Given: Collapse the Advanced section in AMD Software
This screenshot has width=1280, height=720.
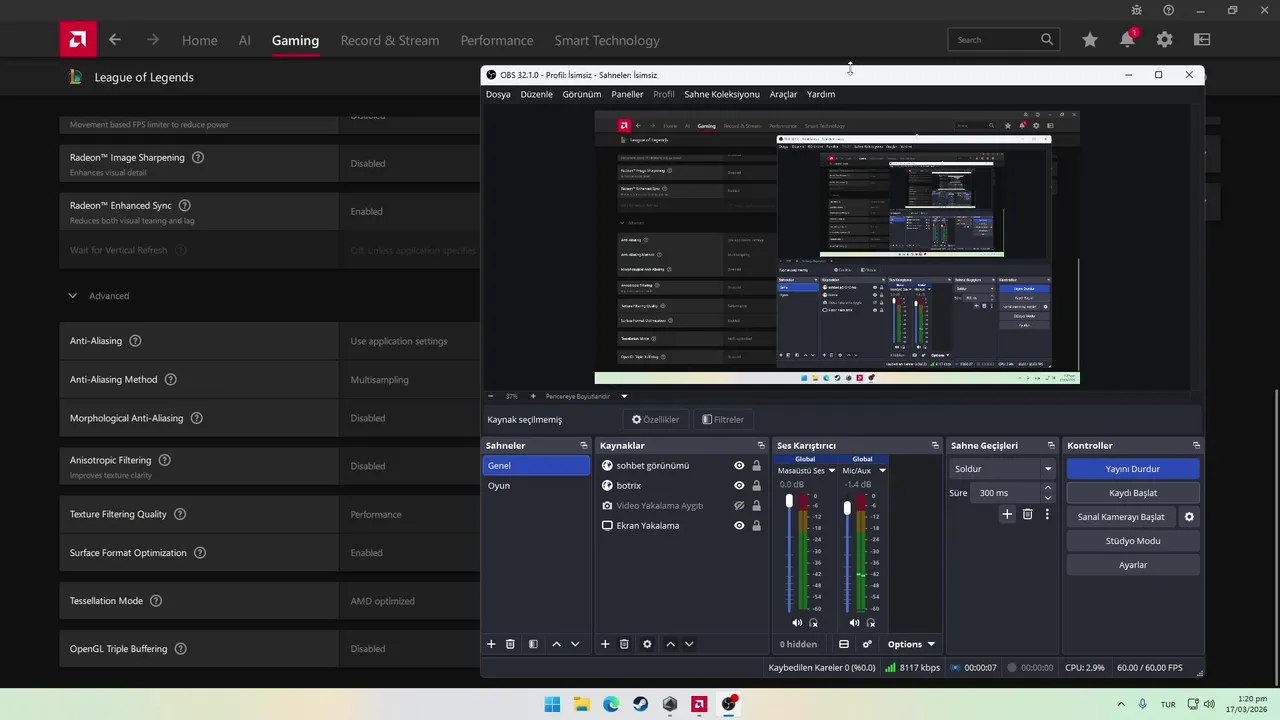Looking at the screenshot, I should coord(72,296).
